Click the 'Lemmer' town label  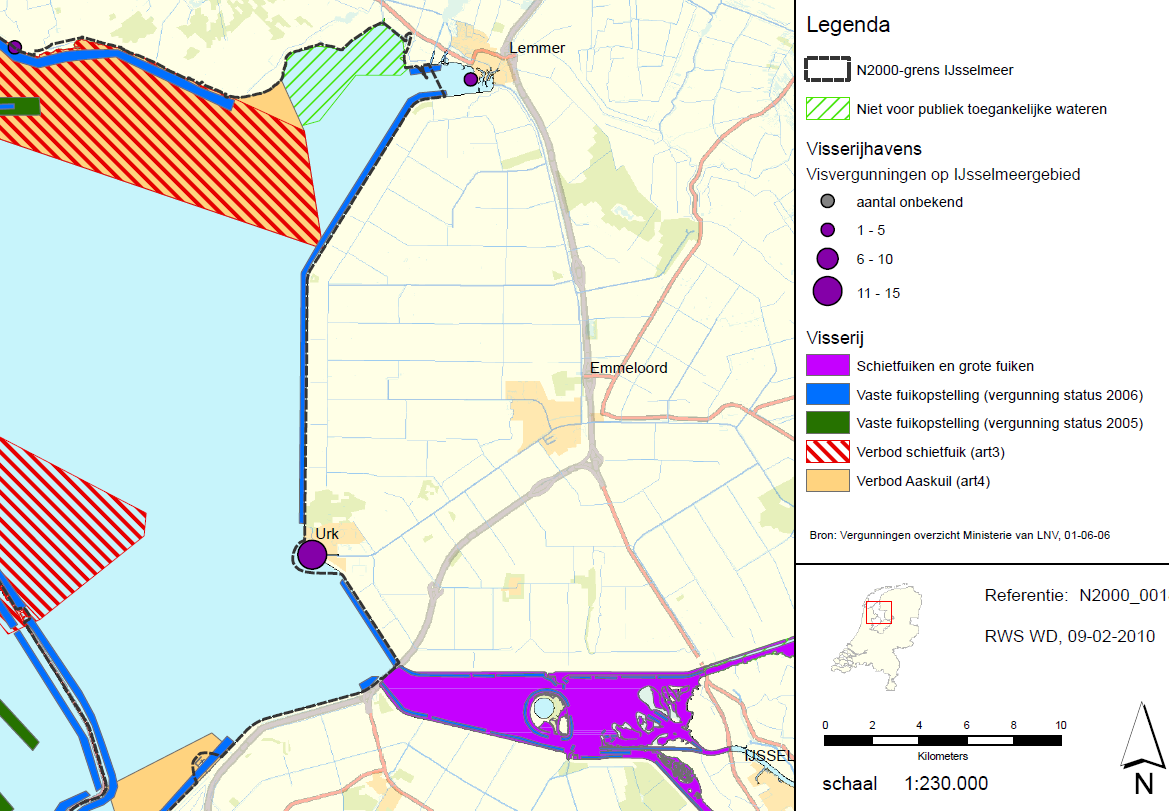pyautogui.click(x=537, y=48)
